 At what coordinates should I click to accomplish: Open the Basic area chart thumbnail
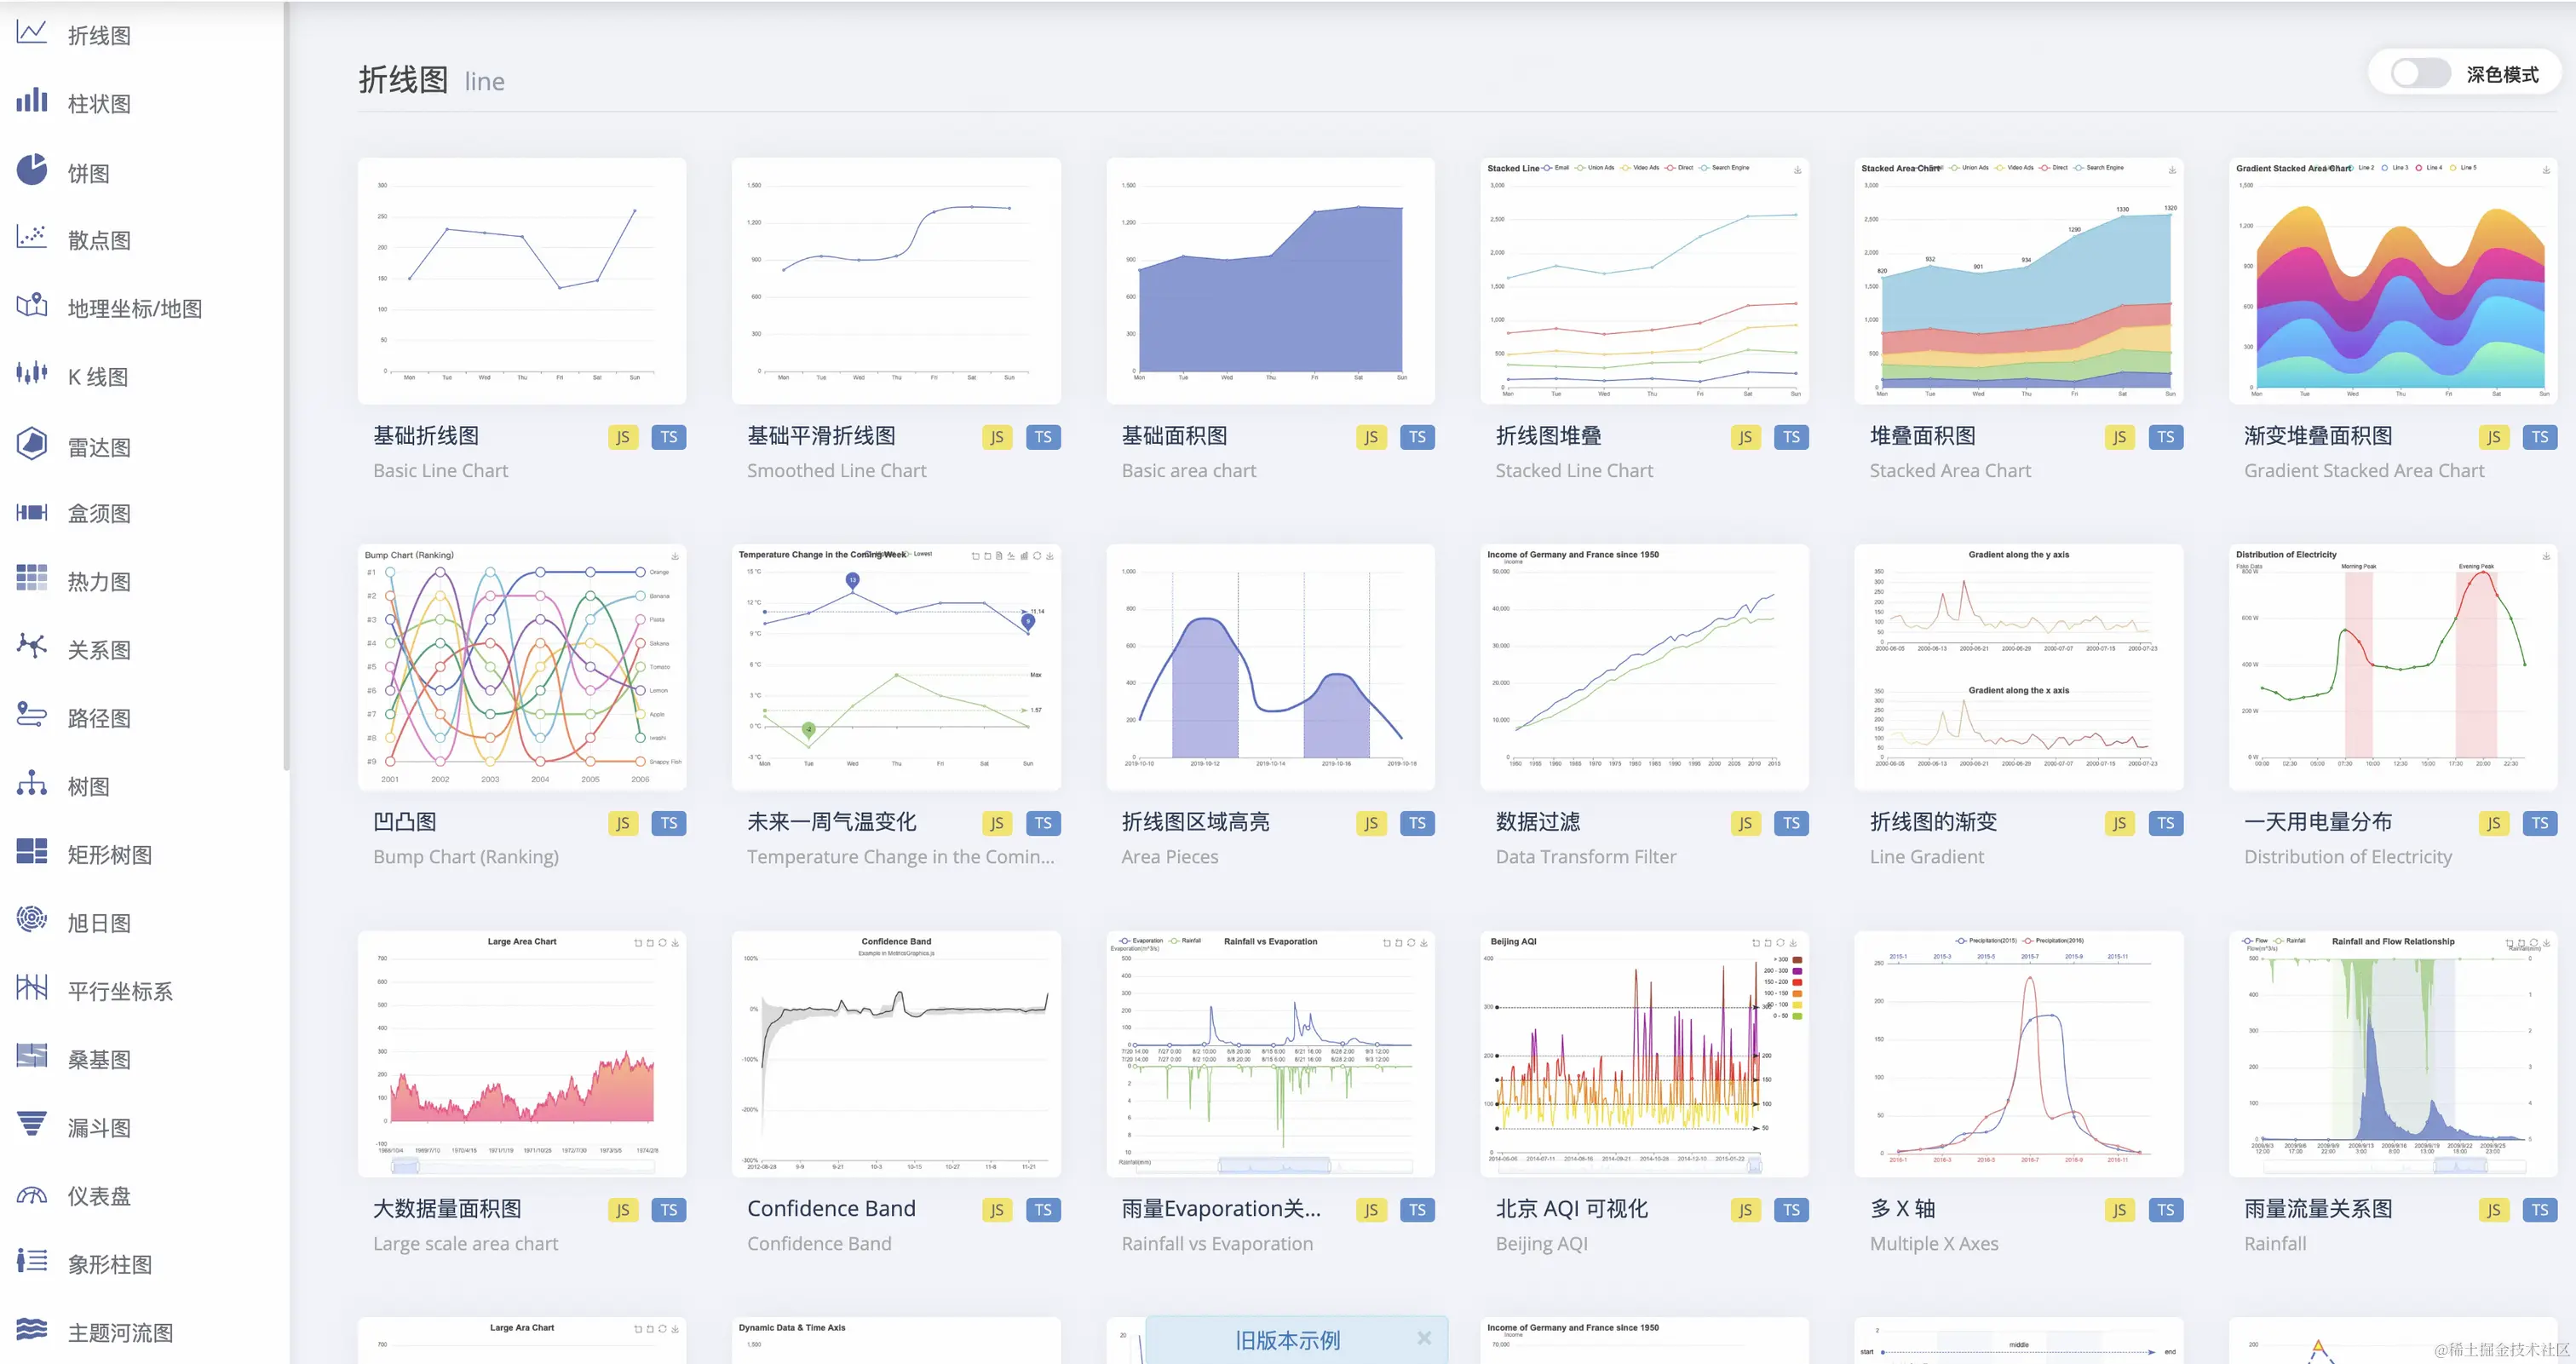(x=1270, y=280)
